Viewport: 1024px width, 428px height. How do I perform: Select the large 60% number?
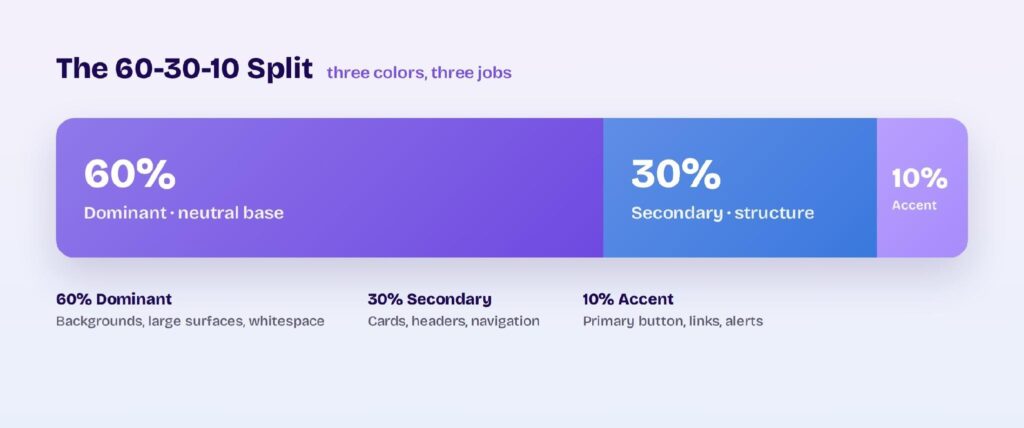click(x=130, y=174)
